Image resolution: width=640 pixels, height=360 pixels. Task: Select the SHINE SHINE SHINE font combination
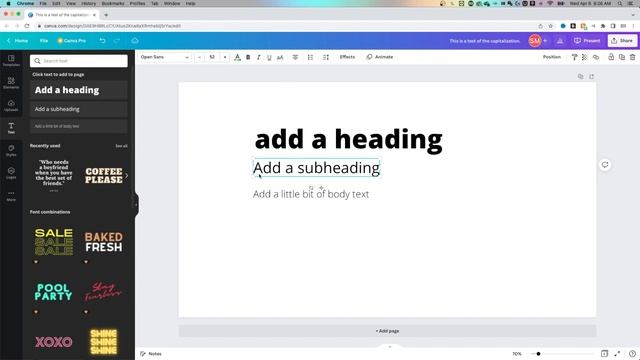[x=104, y=342]
